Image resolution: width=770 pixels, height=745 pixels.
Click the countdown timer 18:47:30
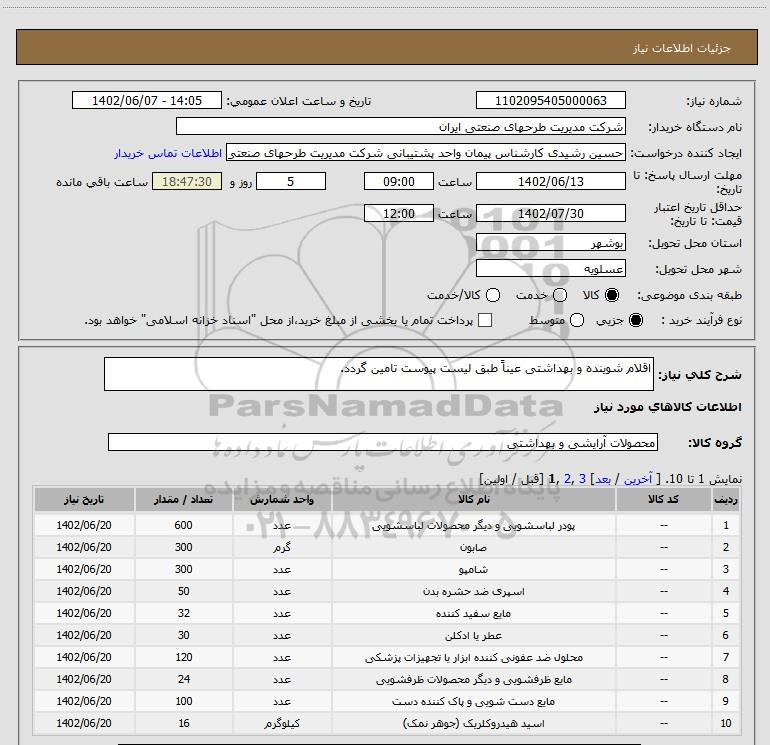[x=187, y=181]
